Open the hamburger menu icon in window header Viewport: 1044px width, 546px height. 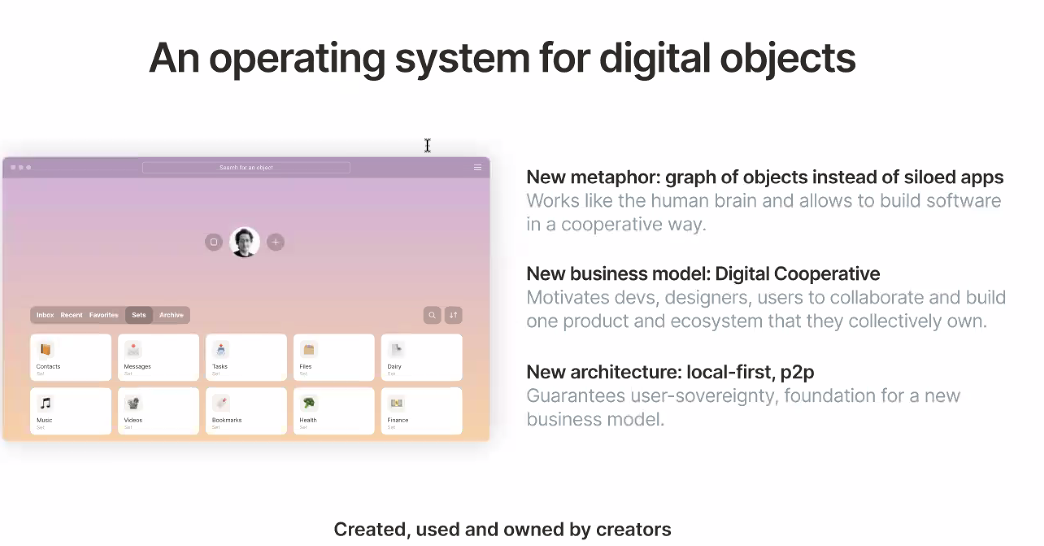(x=477, y=167)
